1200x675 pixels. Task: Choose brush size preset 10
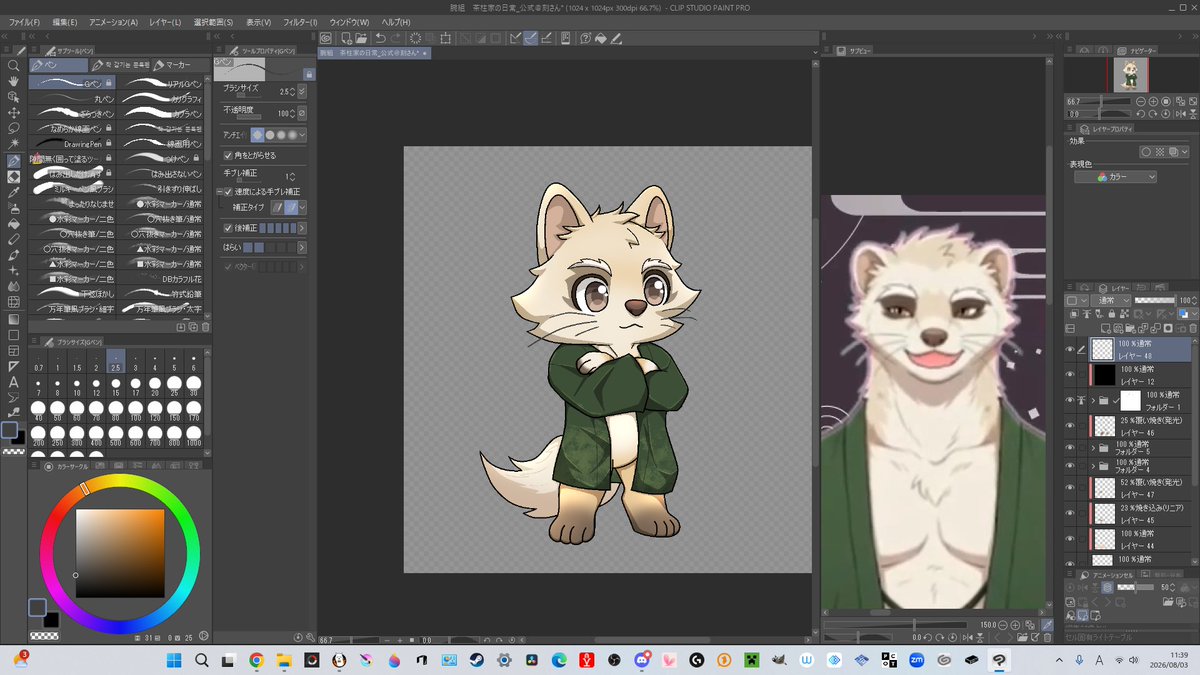pyautogui.click(x=78, y=388)
